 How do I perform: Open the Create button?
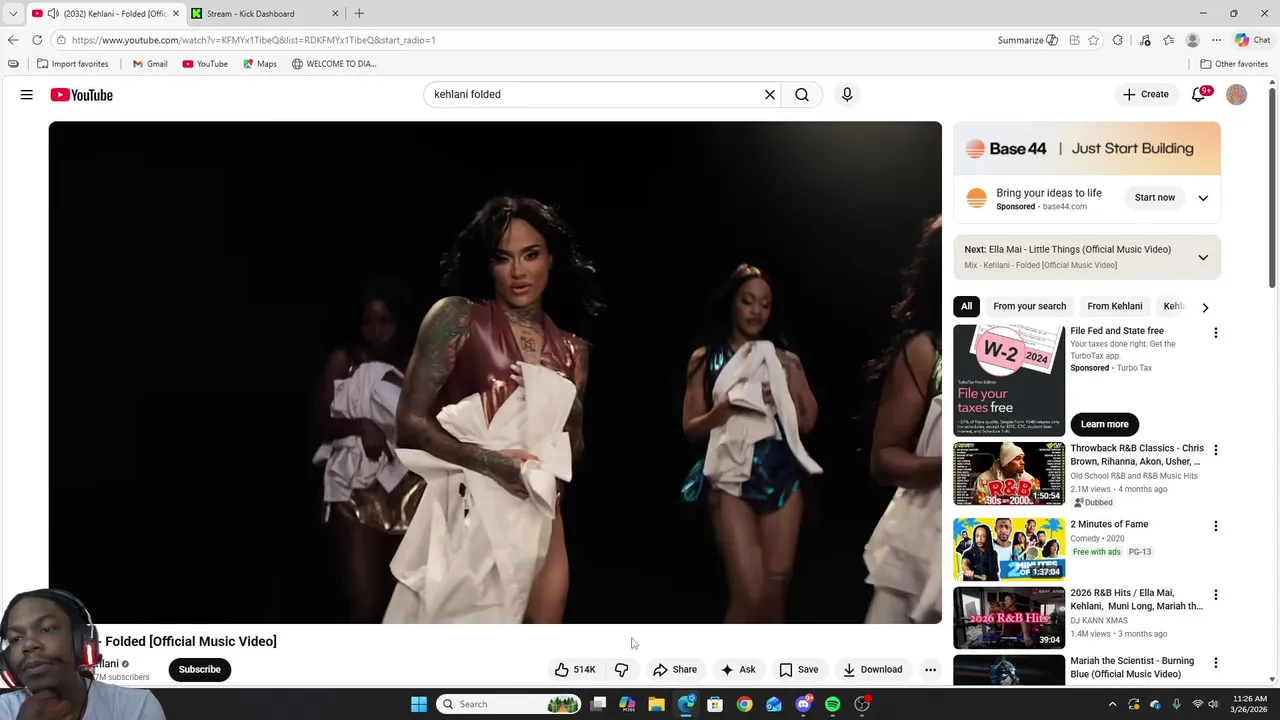click(1146, 94)
